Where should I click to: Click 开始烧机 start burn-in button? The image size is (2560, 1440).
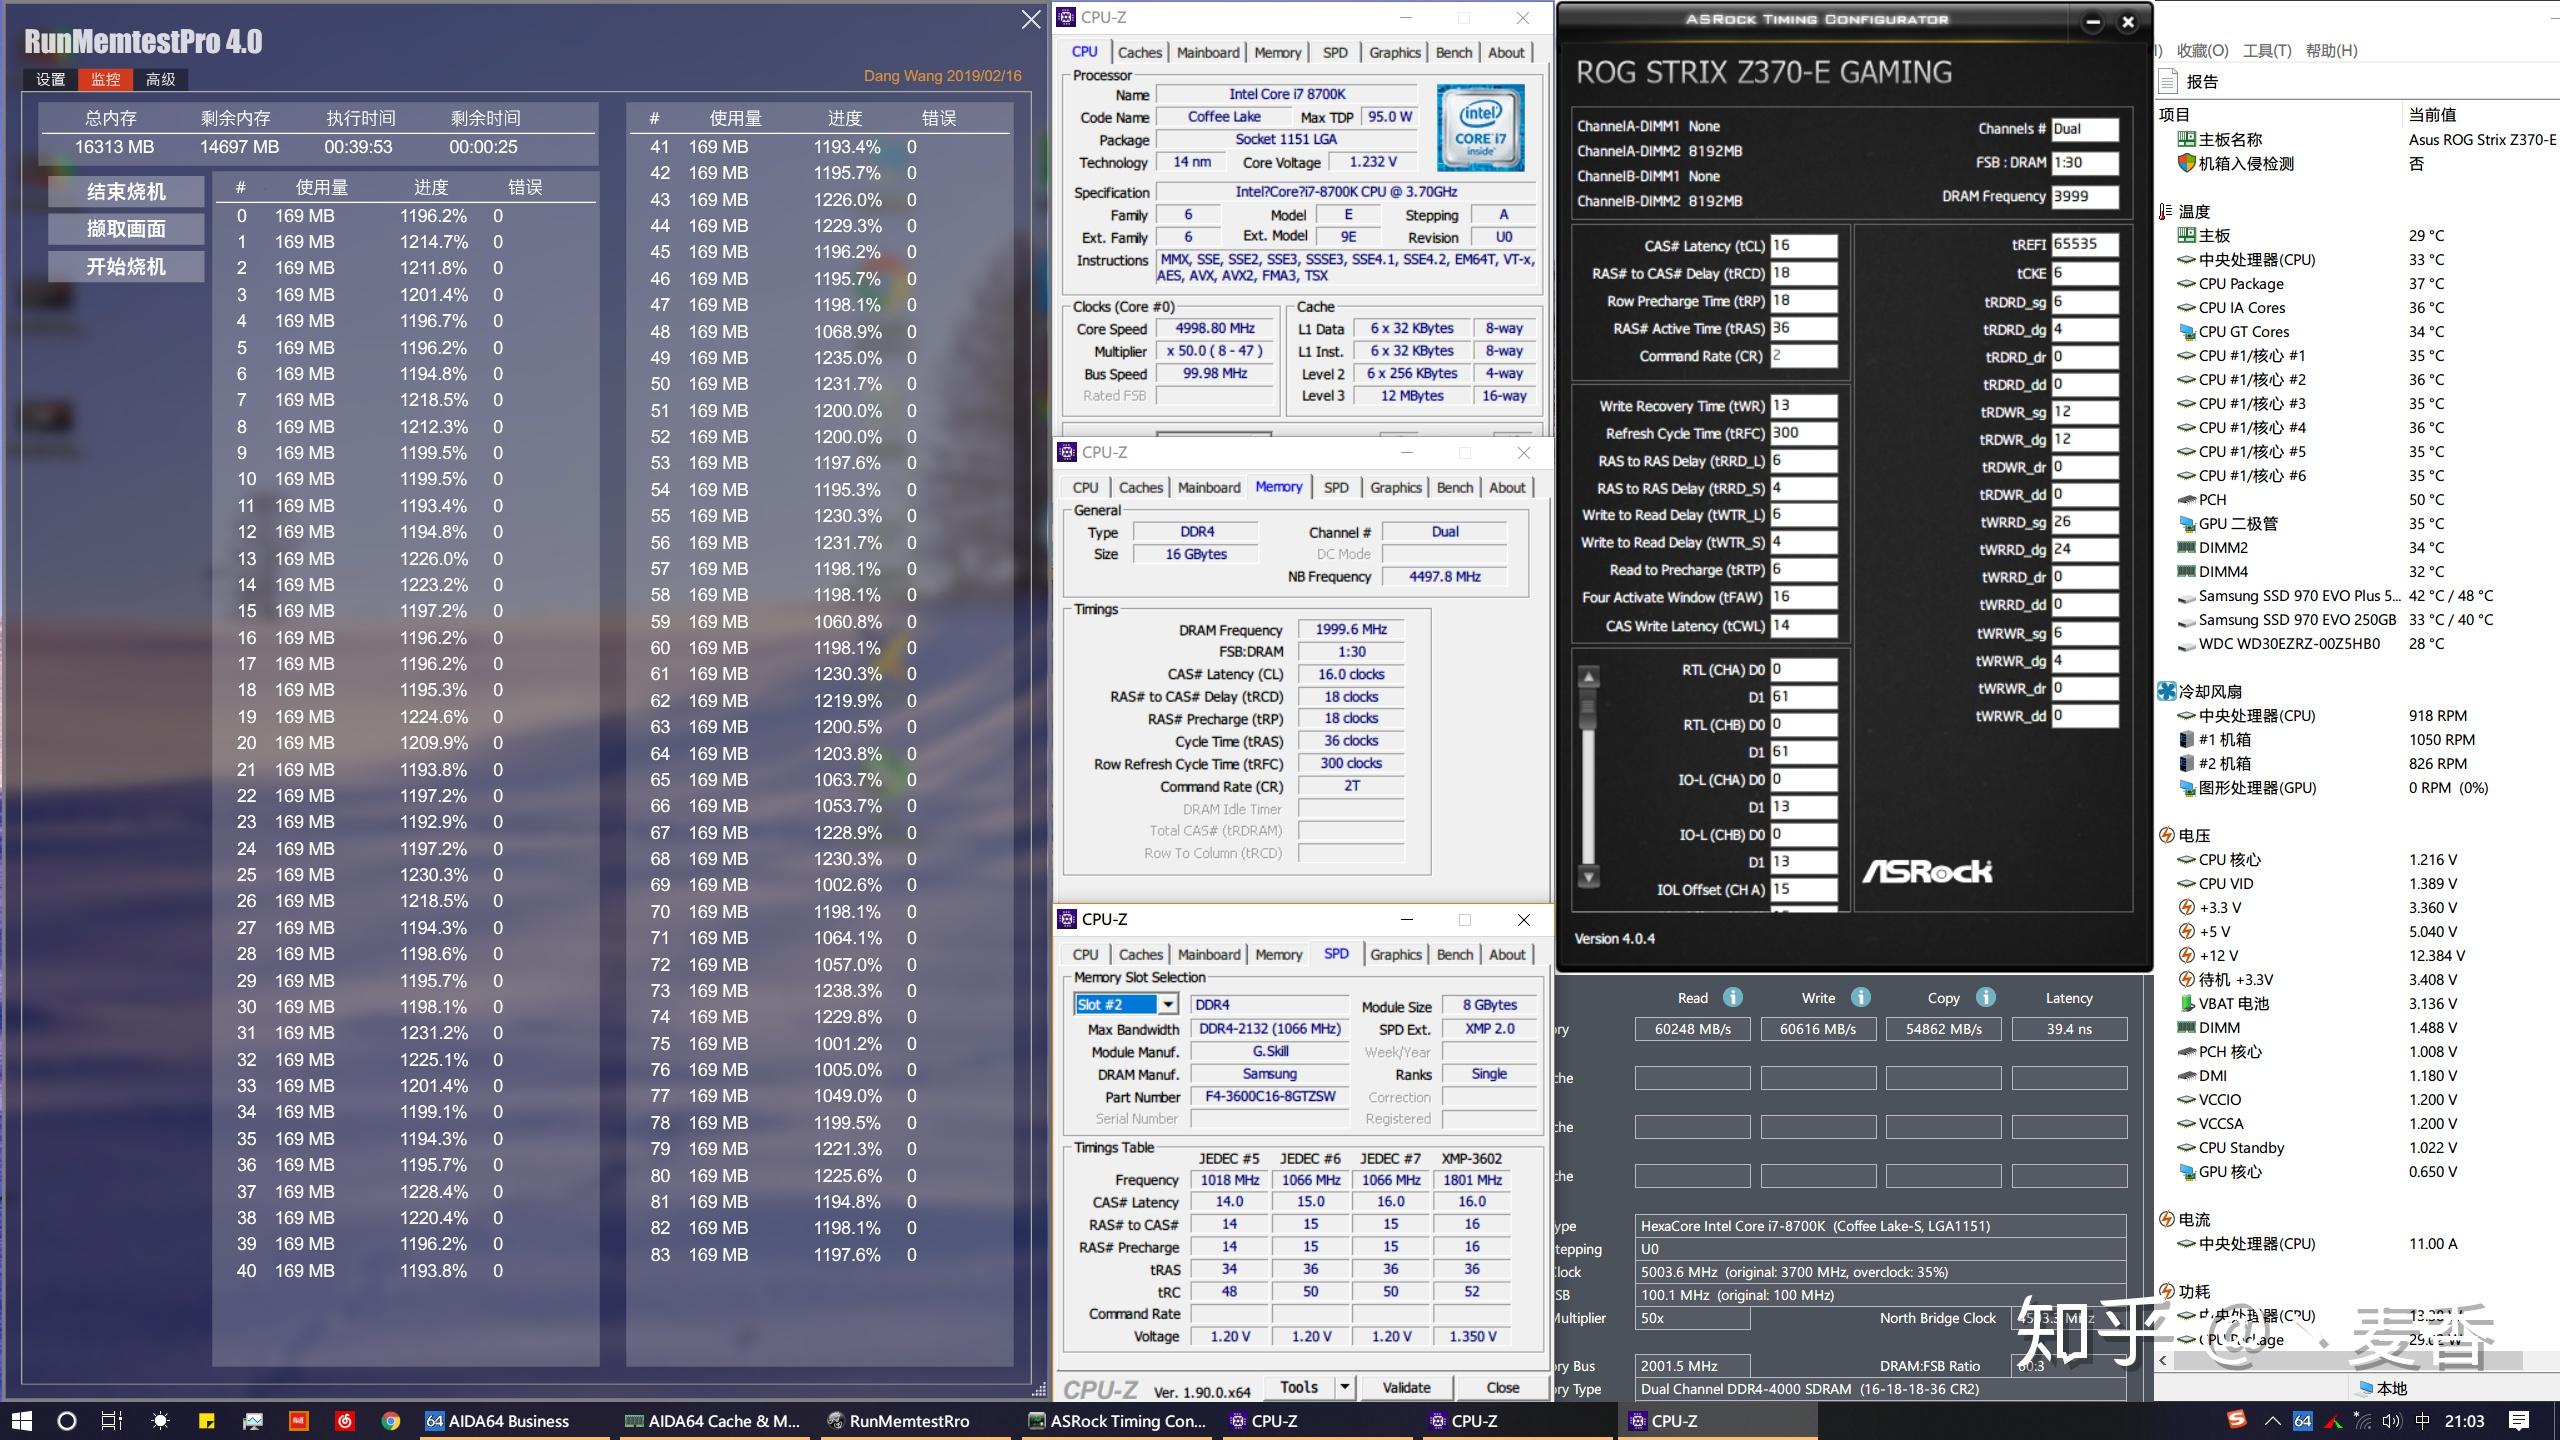tap(126, 267)
